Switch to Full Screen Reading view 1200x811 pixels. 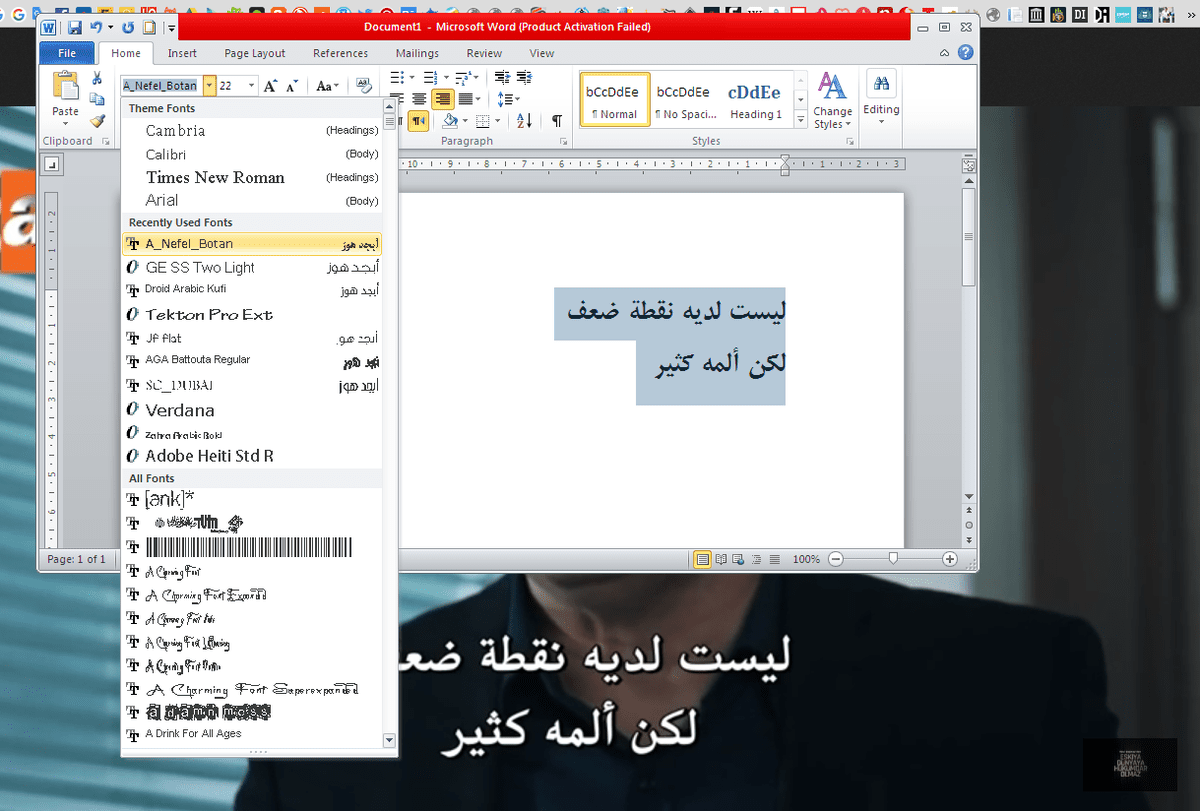[720, 559]
